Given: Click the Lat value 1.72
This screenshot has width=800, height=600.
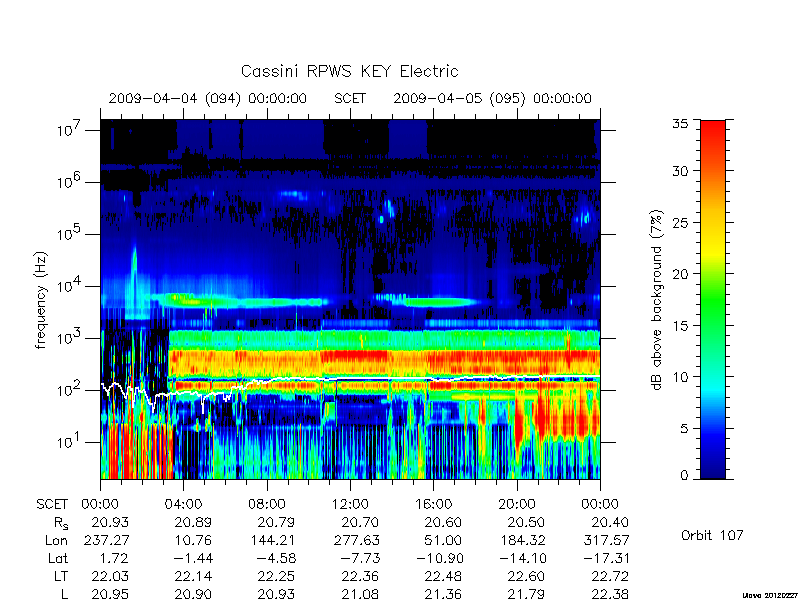Looking at the screenshot, I should pyautogui.click(x=114, y=559).
